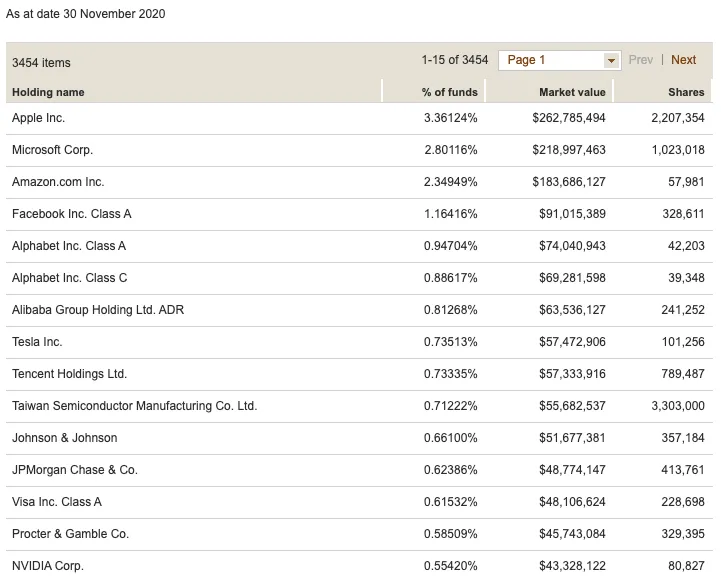Click JPMorgan market value $48,774,147
Image resolution: width=721 pixels, height=582 pixels.
click(x=572, y=470)
